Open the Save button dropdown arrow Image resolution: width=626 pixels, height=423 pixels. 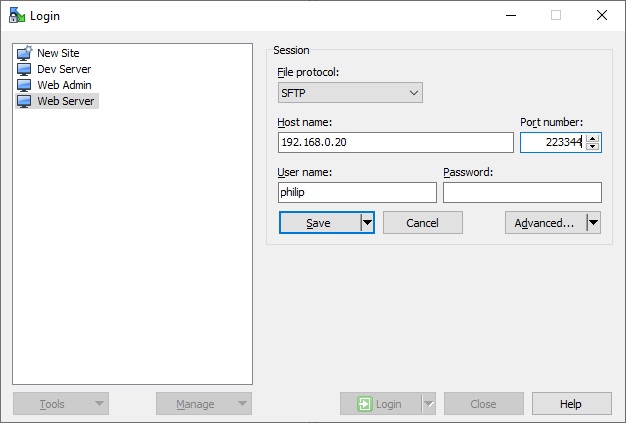pos(367,223)
